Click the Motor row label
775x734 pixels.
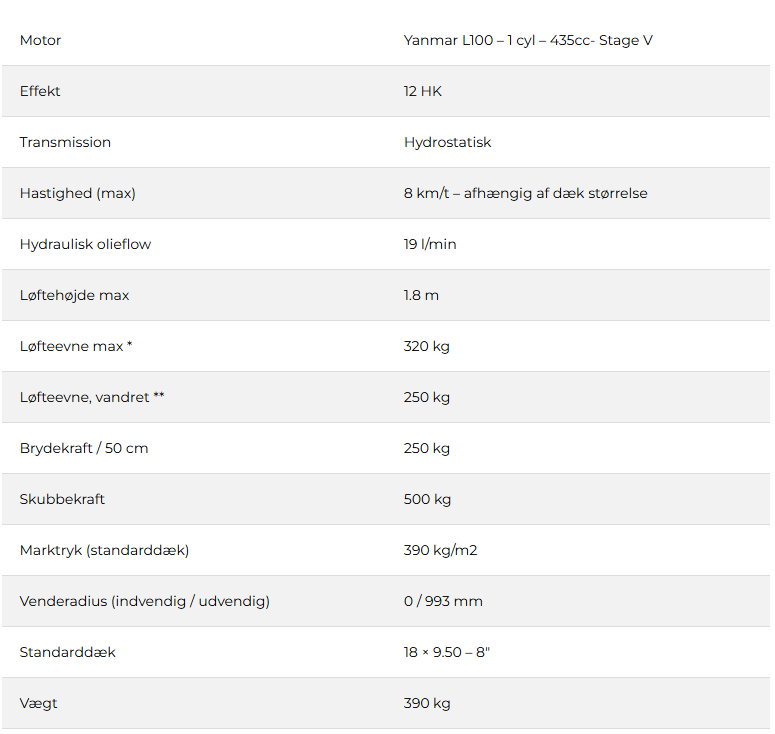point(40,41)
